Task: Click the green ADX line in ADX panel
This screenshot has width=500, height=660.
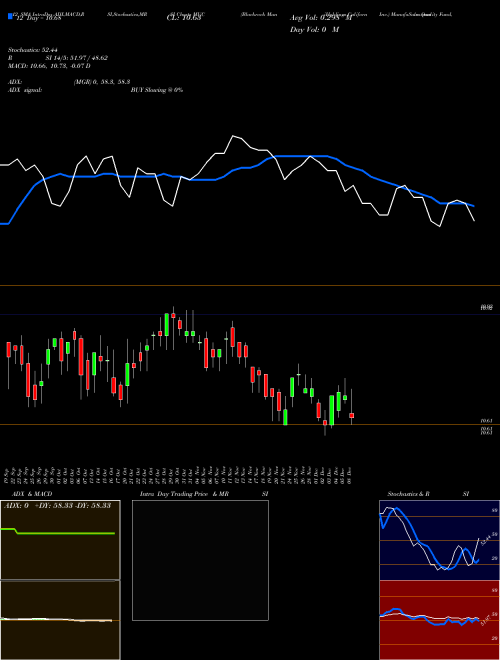Action: click(x=63, y=533)
